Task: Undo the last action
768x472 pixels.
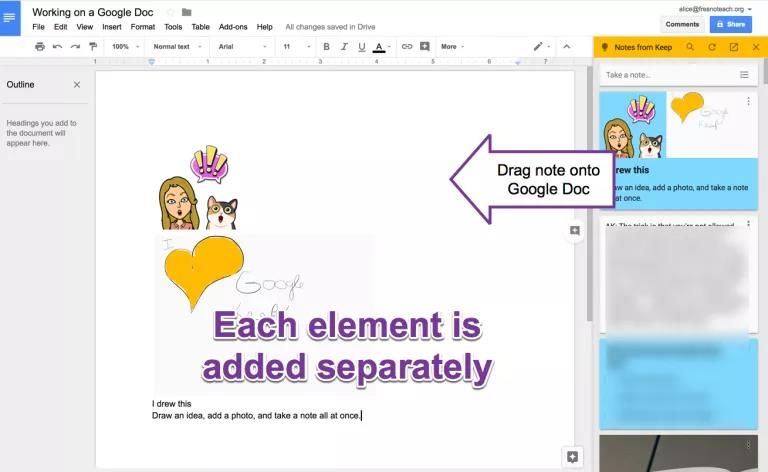Action: pyautogui.click(x=57, y=47)
